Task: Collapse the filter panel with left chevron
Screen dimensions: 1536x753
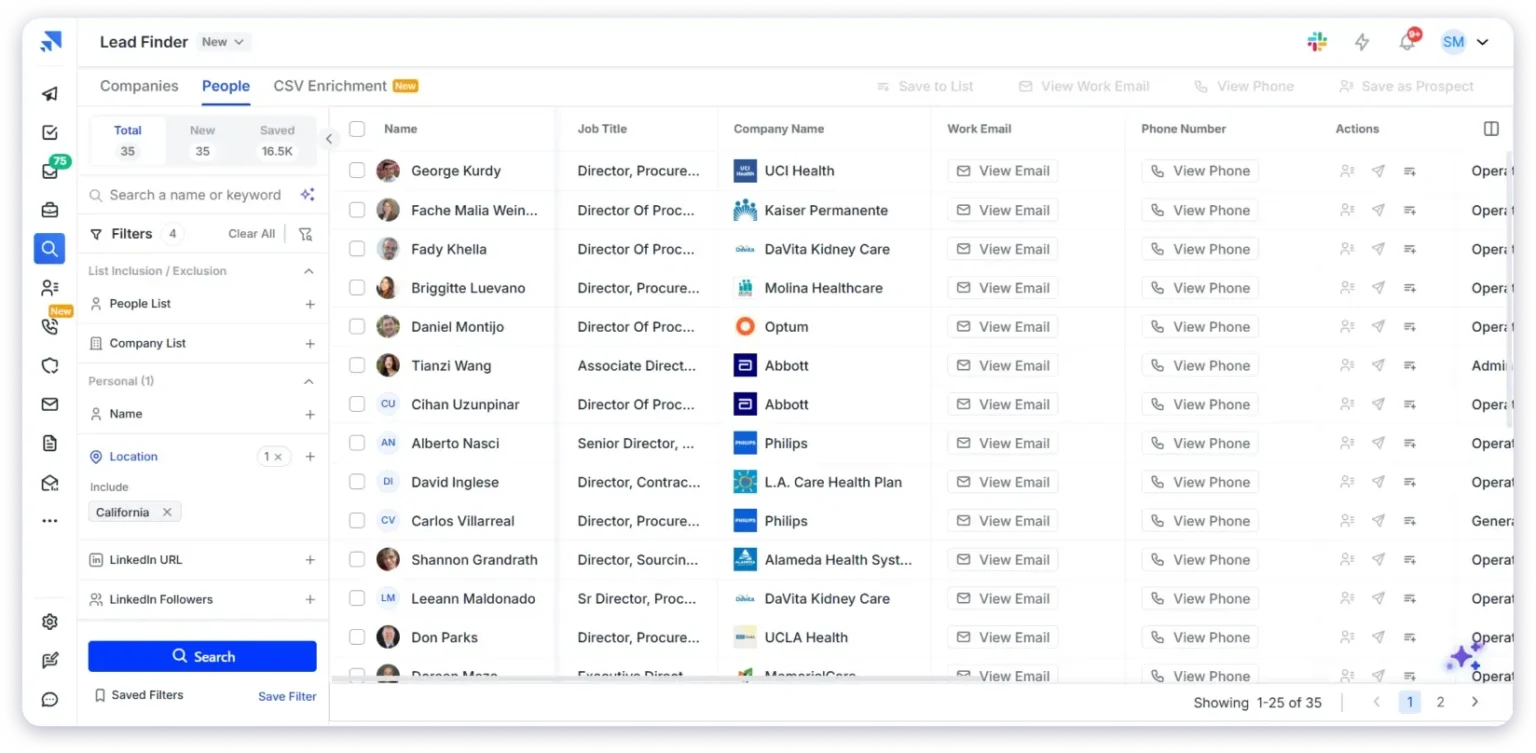Action: pos(329,139)
